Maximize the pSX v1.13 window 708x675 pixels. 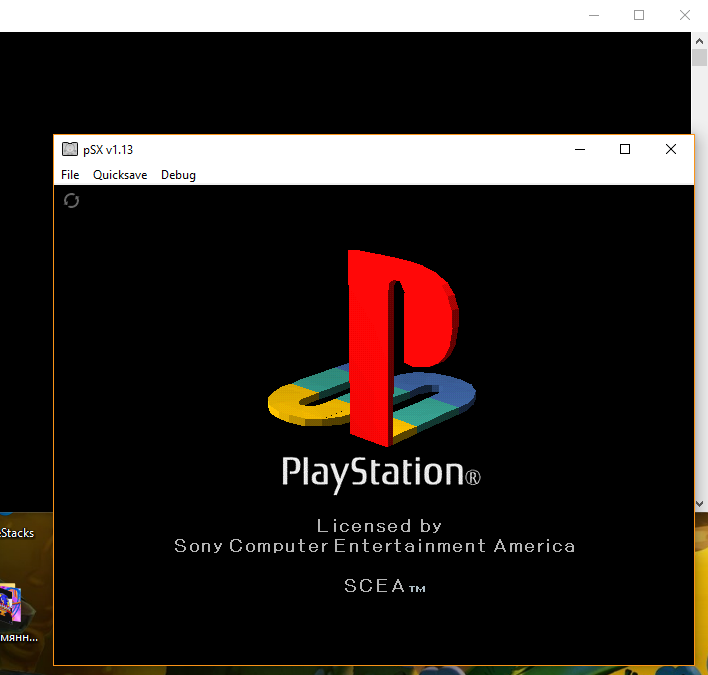[x=625, y=149]
